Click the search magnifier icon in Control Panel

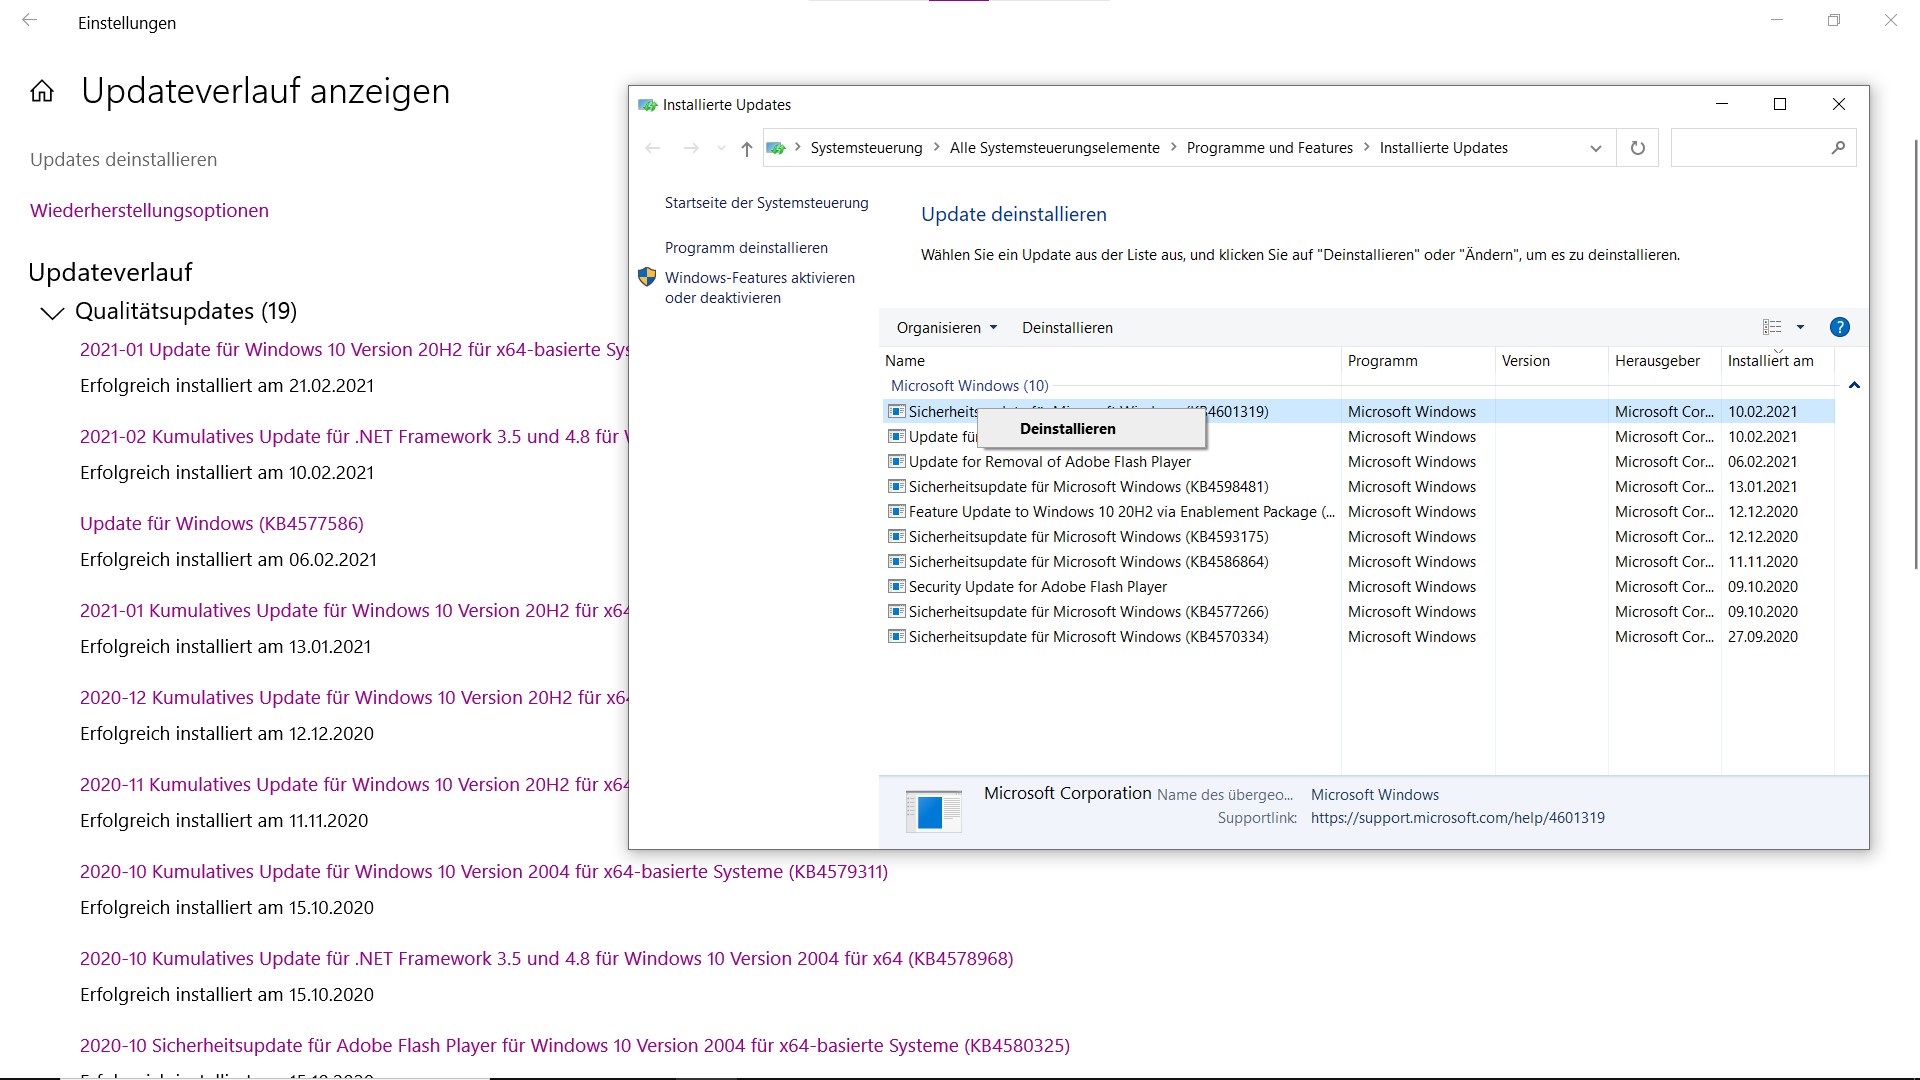tap(1838, 148)
